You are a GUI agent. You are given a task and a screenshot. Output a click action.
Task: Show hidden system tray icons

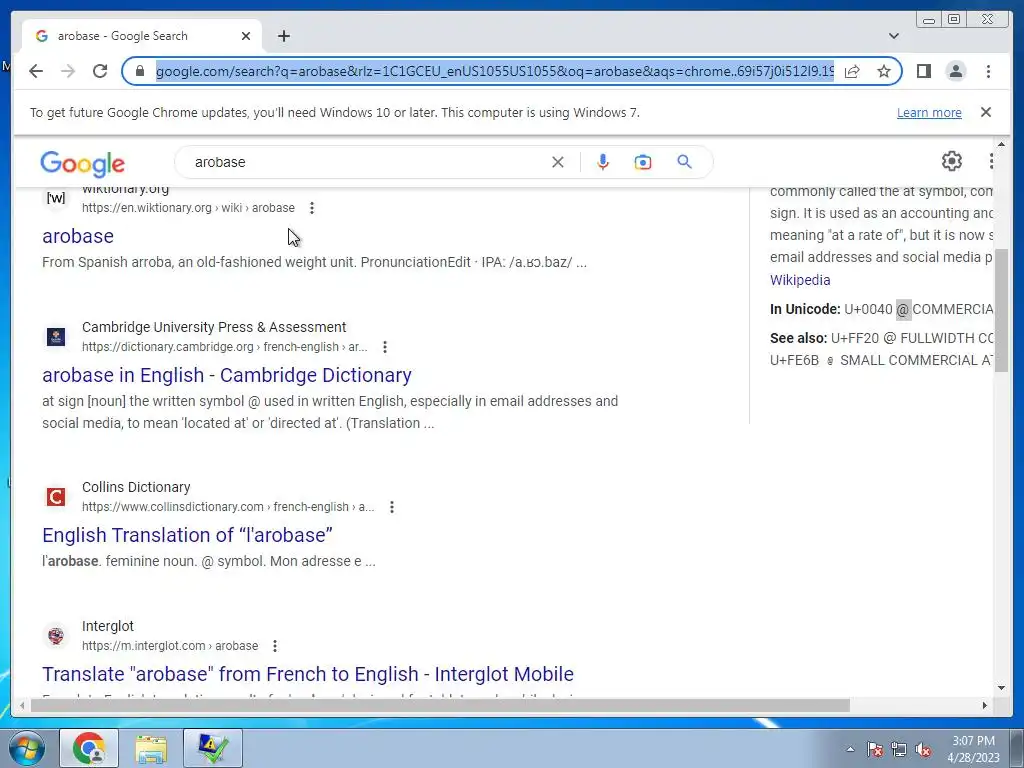coord(850,749)
